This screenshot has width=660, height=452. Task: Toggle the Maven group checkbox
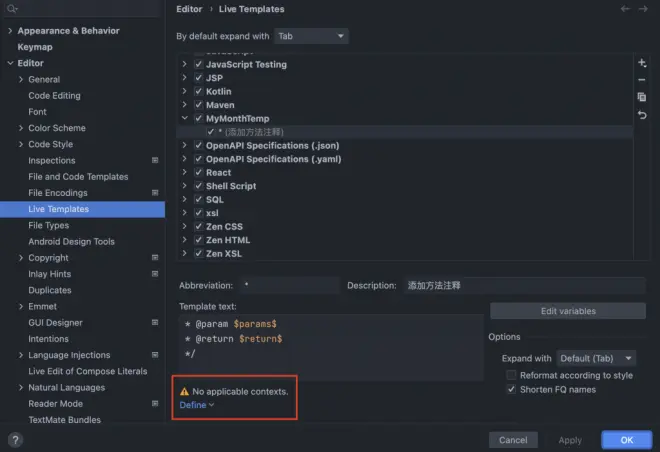click(199, 105)
